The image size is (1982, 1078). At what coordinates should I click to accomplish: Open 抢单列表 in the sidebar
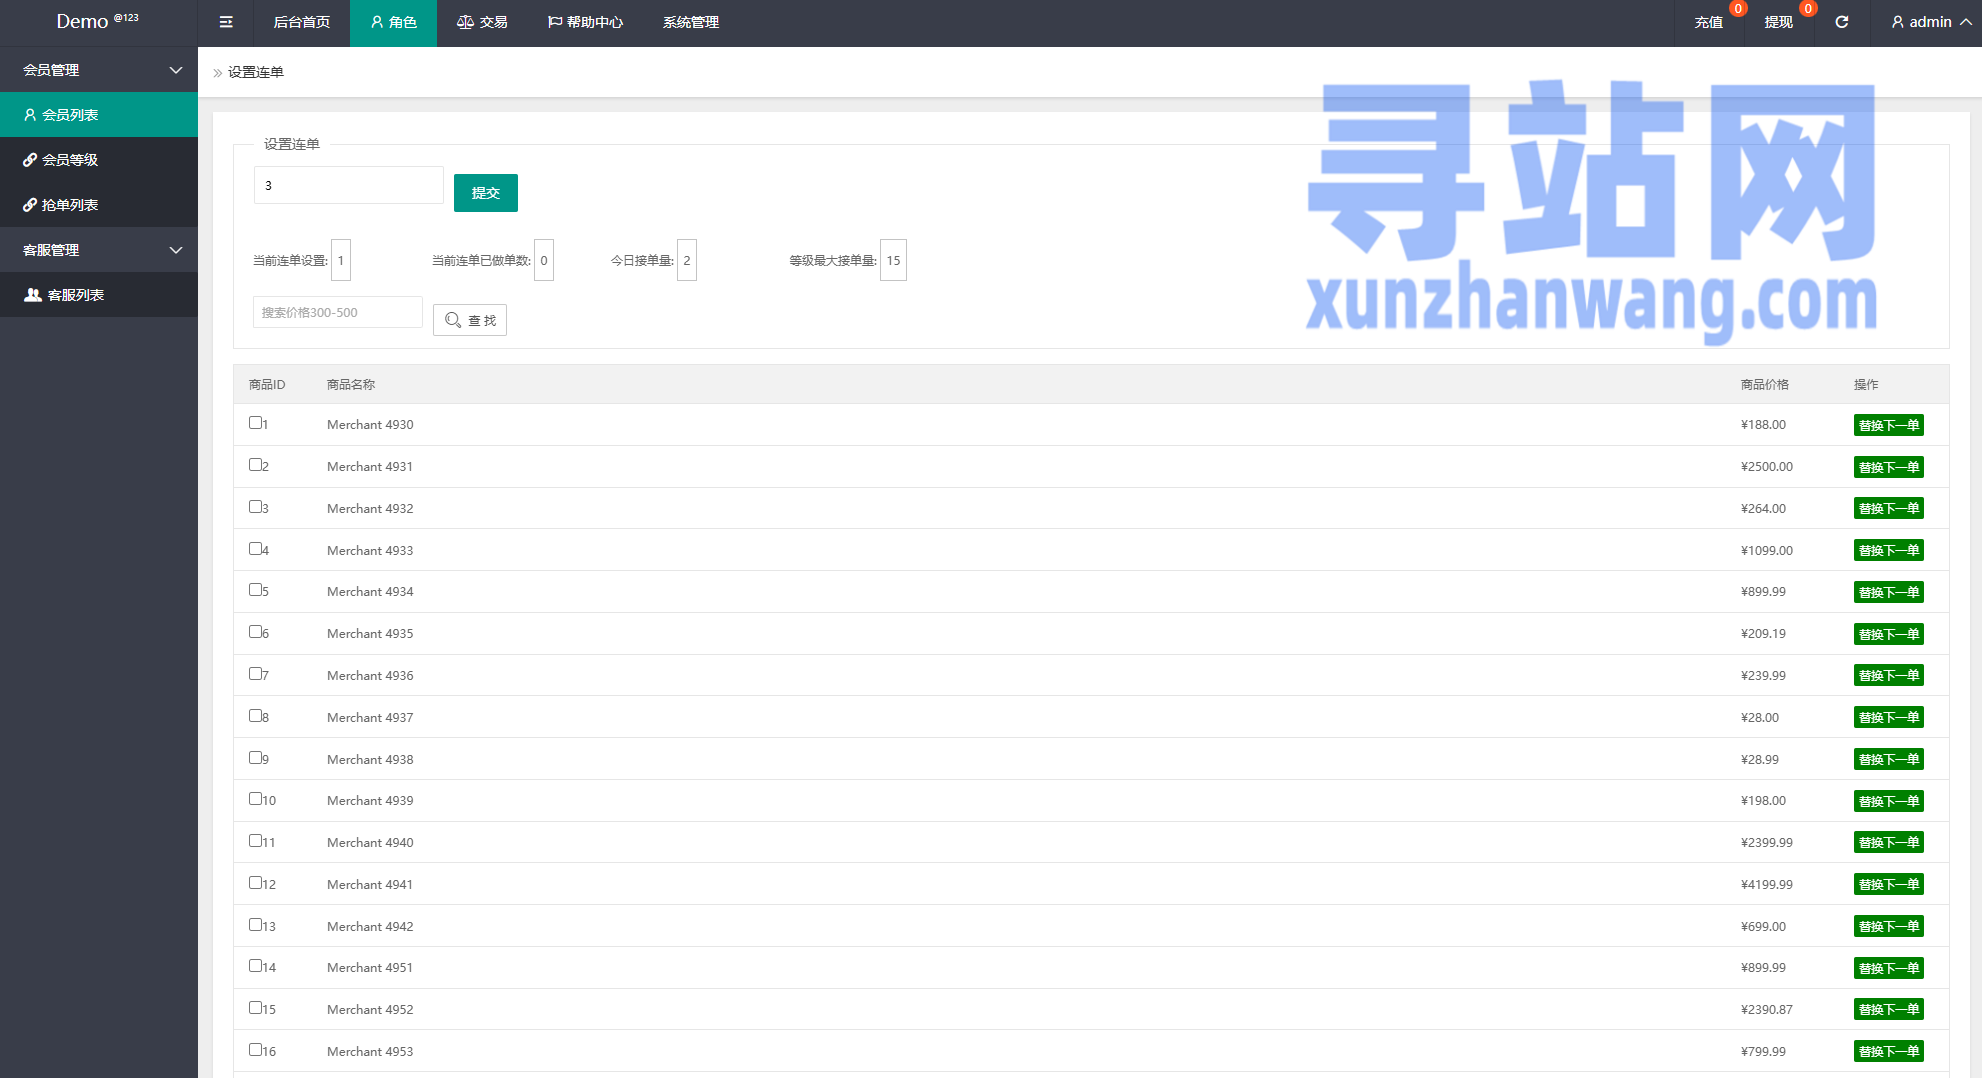point(69,205)
